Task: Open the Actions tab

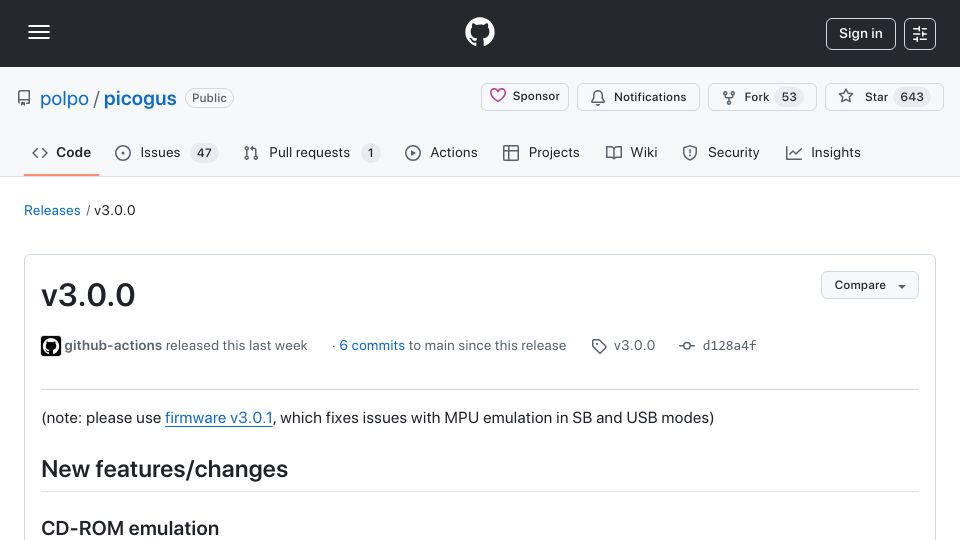Action: pos(441,152)
